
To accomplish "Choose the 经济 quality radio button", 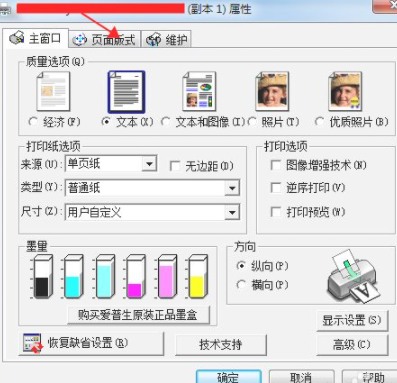I will tap(33, 122).
